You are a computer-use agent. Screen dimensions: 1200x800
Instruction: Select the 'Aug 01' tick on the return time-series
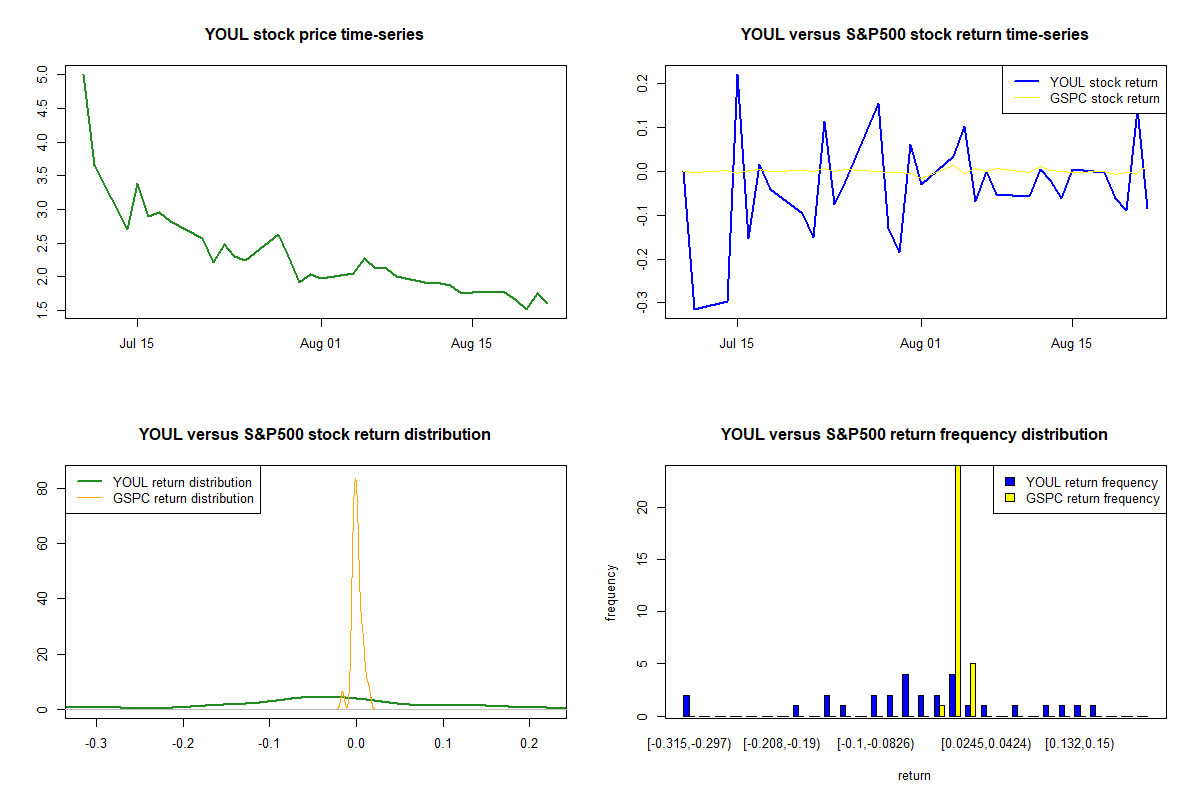tap(921, 343)
